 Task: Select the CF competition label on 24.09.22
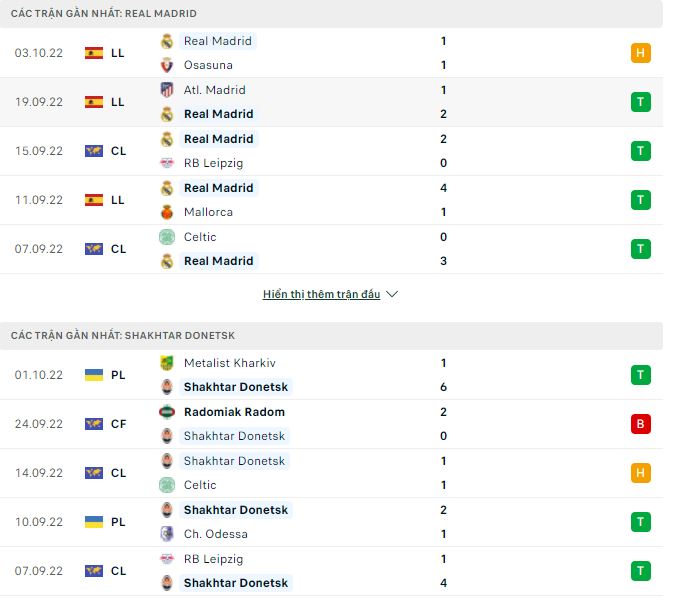(x=118, y=424)
